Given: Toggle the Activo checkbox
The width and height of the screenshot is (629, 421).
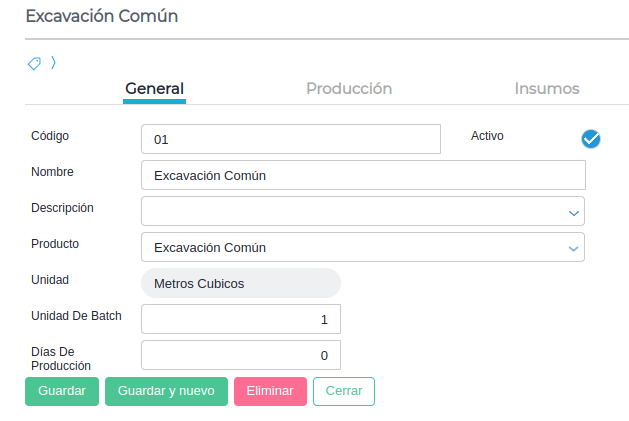Looking at the screenshot, I should pyautogui.click(x=590, y=139).
